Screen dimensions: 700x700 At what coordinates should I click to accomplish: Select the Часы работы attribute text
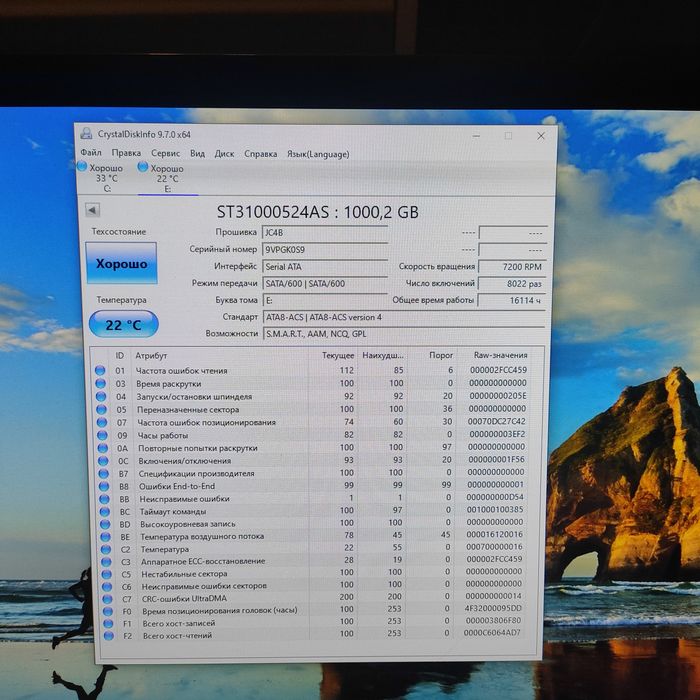pyautogui.click(x=162, y=435)
